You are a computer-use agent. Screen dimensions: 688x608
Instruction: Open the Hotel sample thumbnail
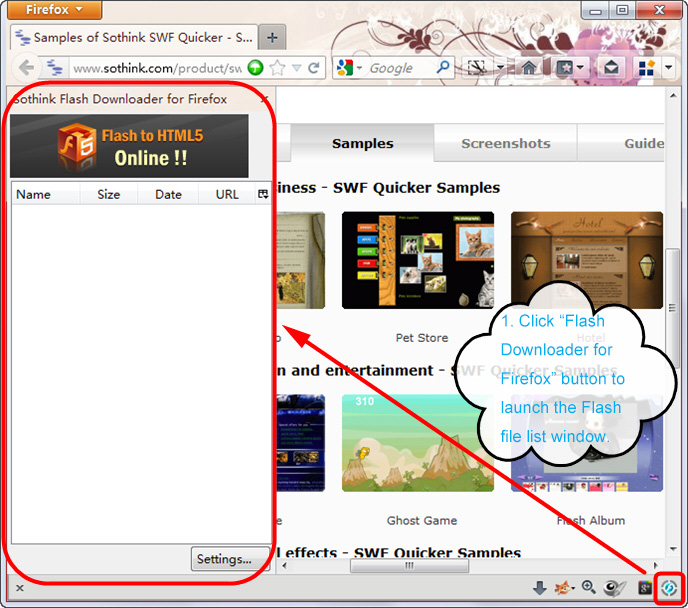[x=587, y=260]
